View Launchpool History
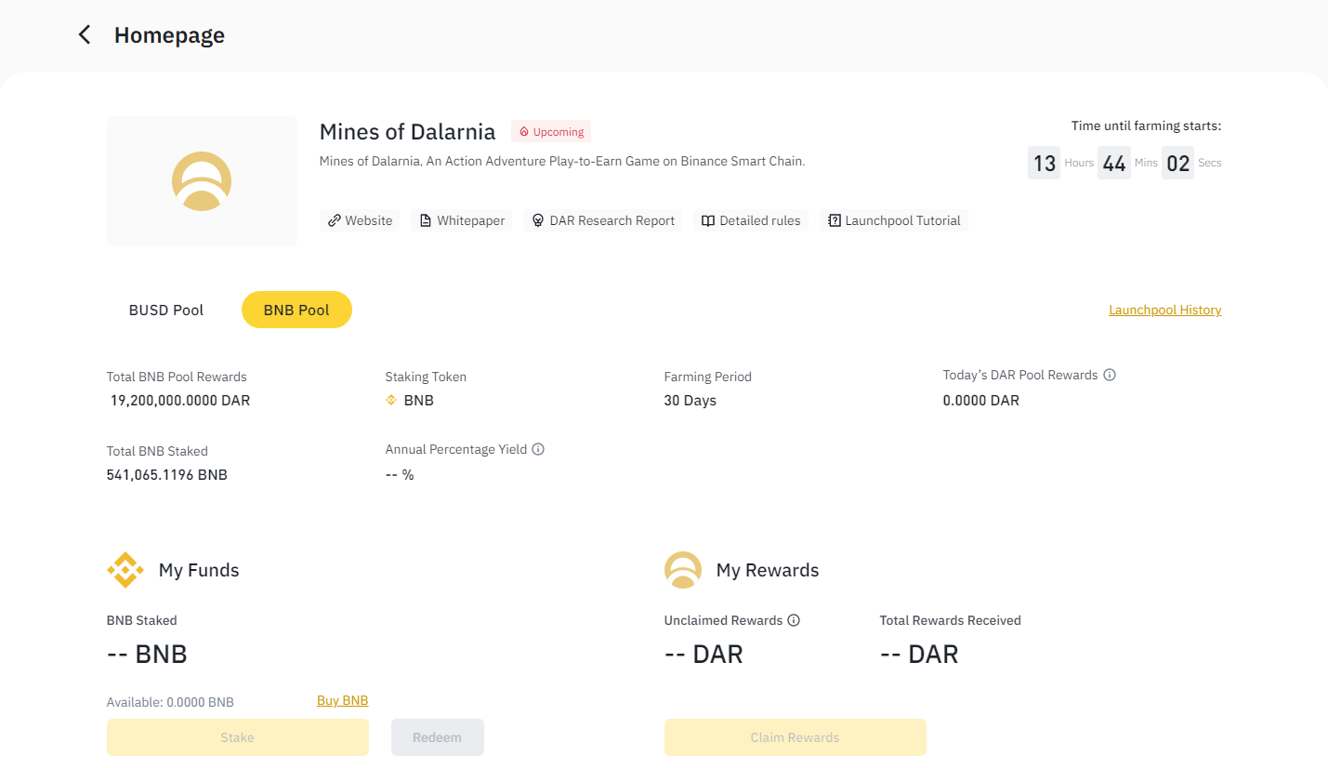This screenshot has height=768, width=1328. (1165, 310)
